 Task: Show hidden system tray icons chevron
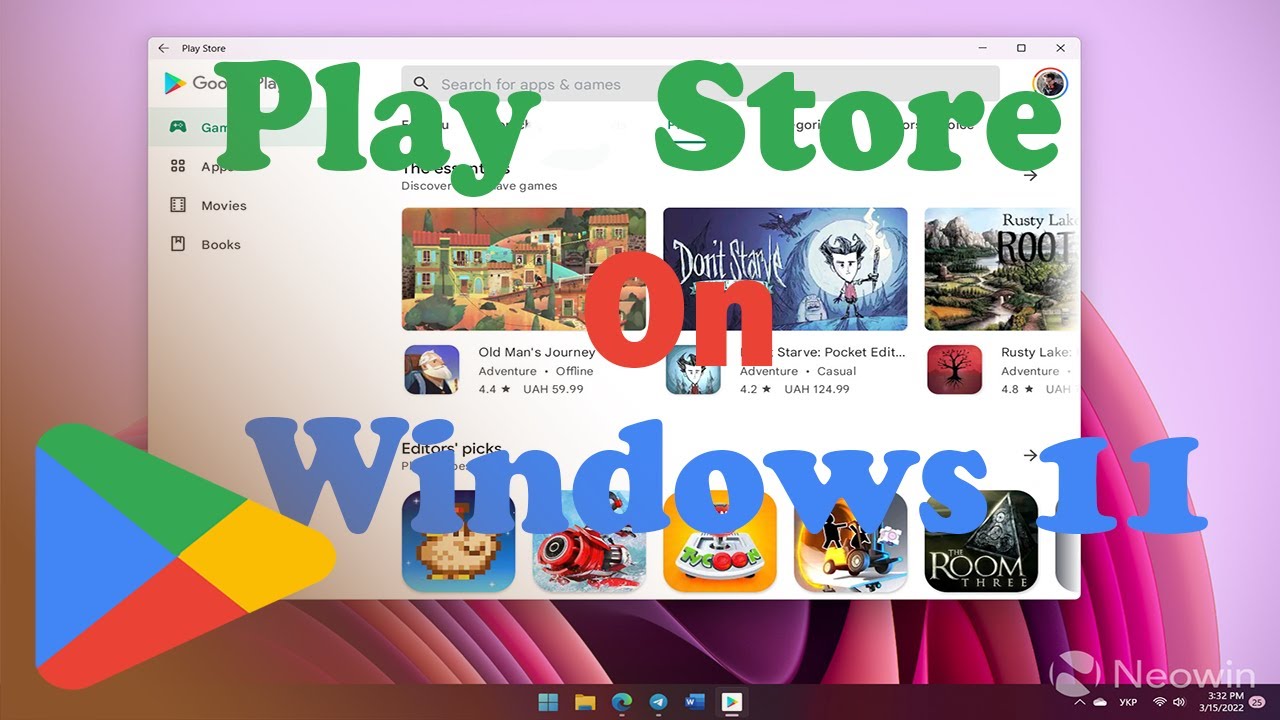[x=1079, y=702]
